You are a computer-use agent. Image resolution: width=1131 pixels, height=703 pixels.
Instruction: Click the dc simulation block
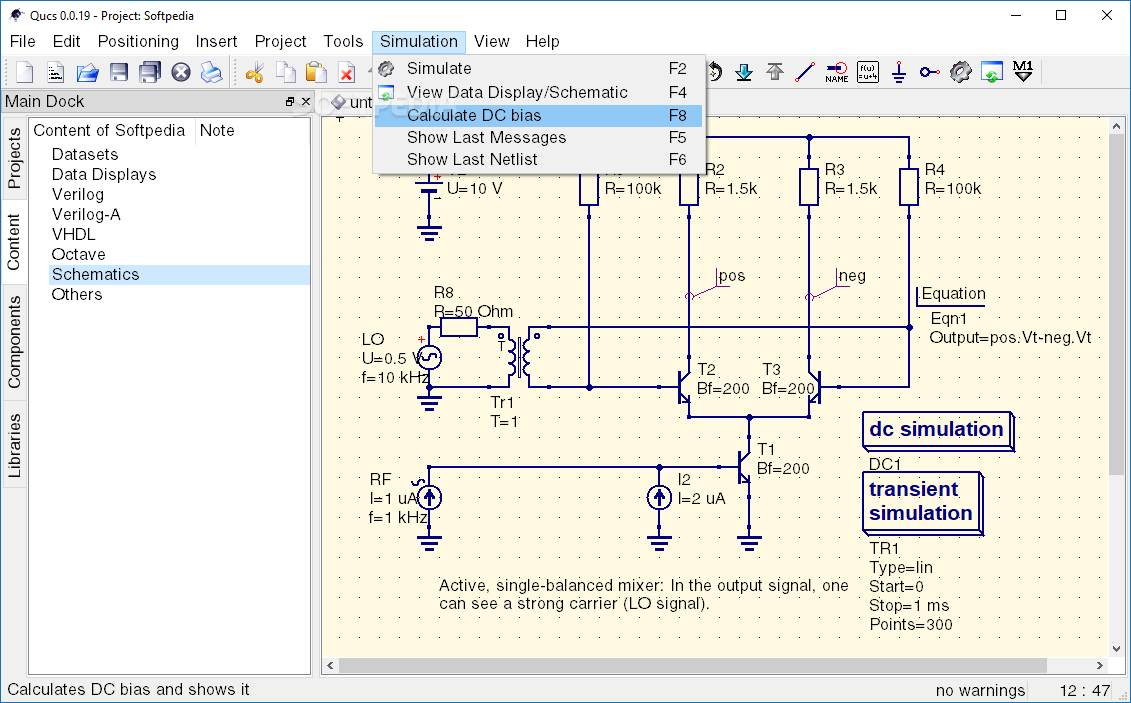[x=938, y=431]
